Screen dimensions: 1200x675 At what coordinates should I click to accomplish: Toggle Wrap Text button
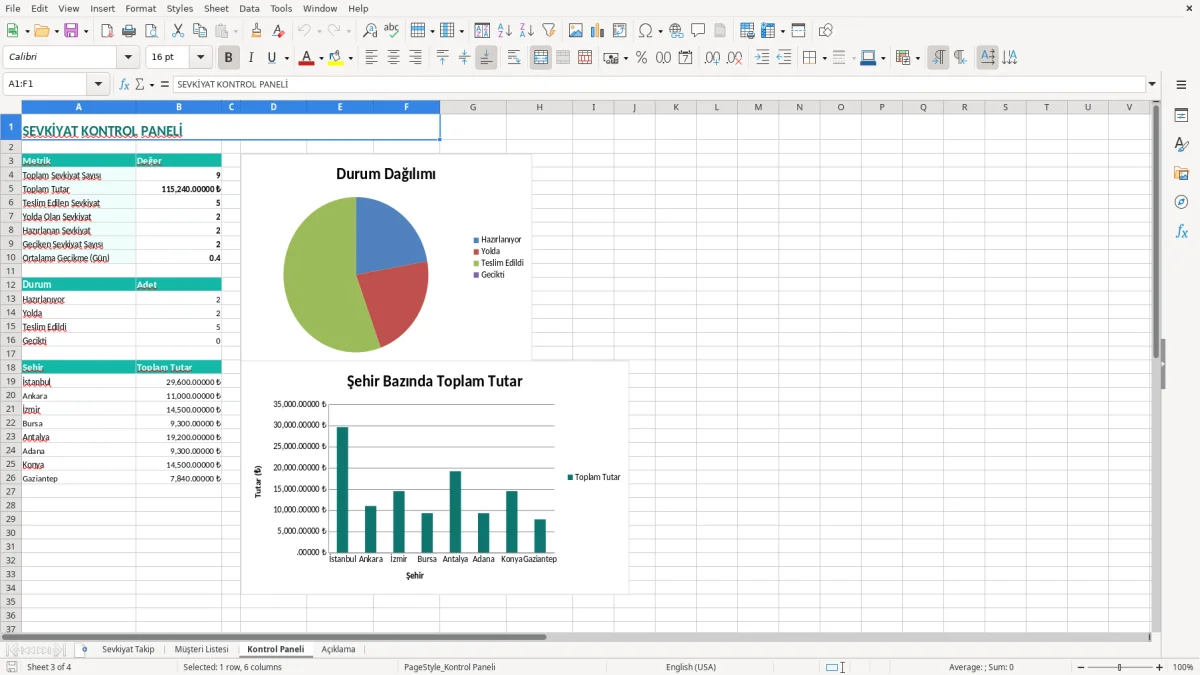click(x=514, y=58)
